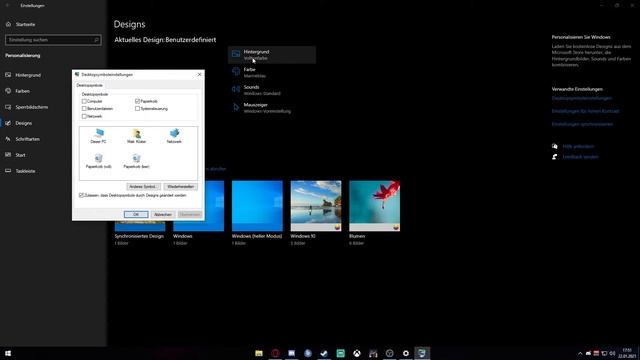
Task: Click the search magnifier in settings search box
Action: (x=97, y=40)
